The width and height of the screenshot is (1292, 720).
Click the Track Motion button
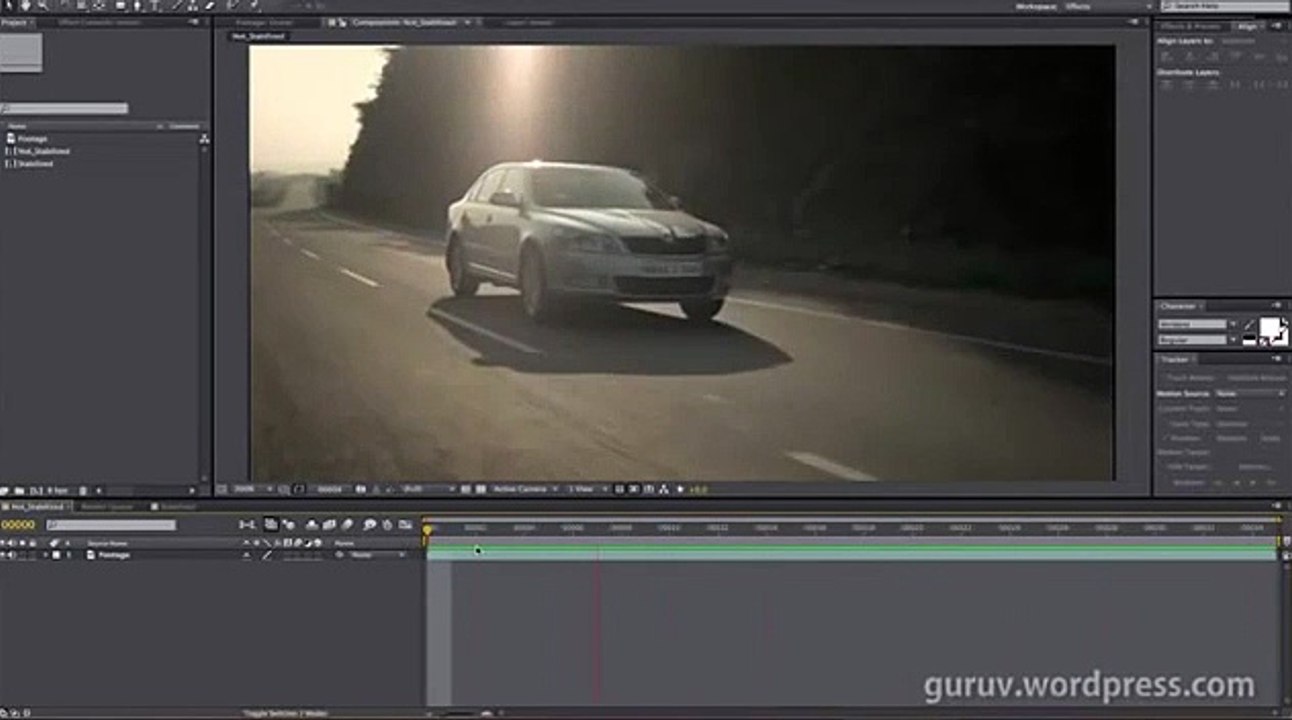[1189, 378]
